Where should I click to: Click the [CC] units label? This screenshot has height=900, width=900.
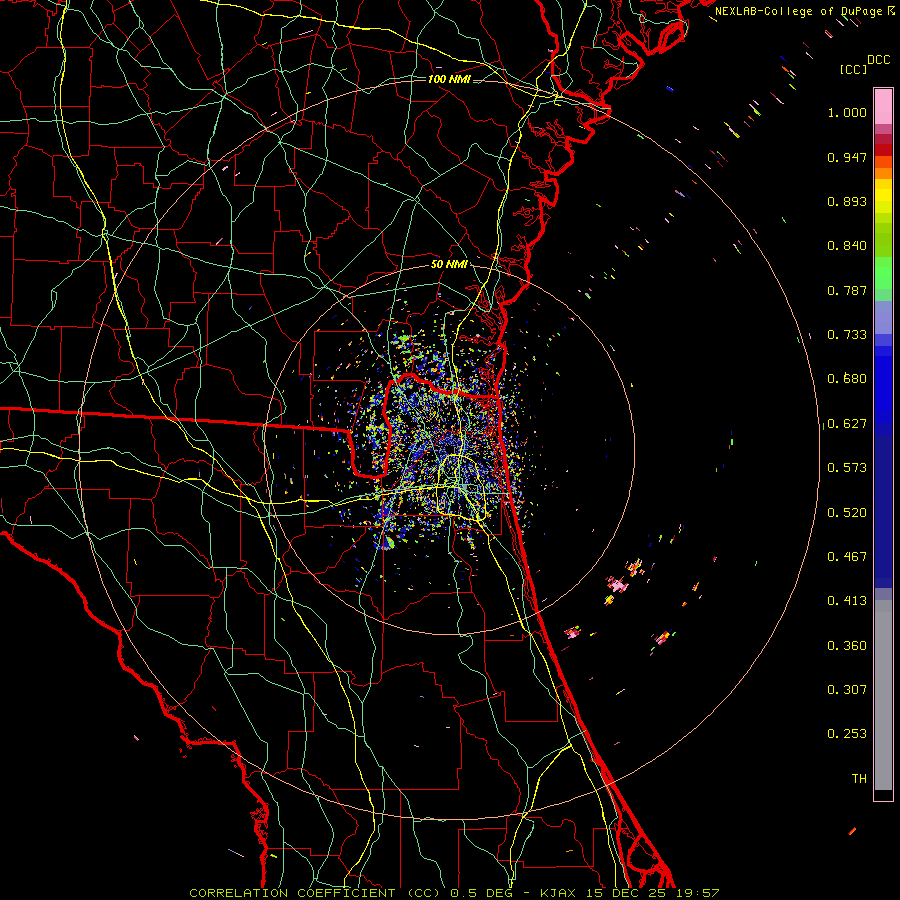pos(853,69)
